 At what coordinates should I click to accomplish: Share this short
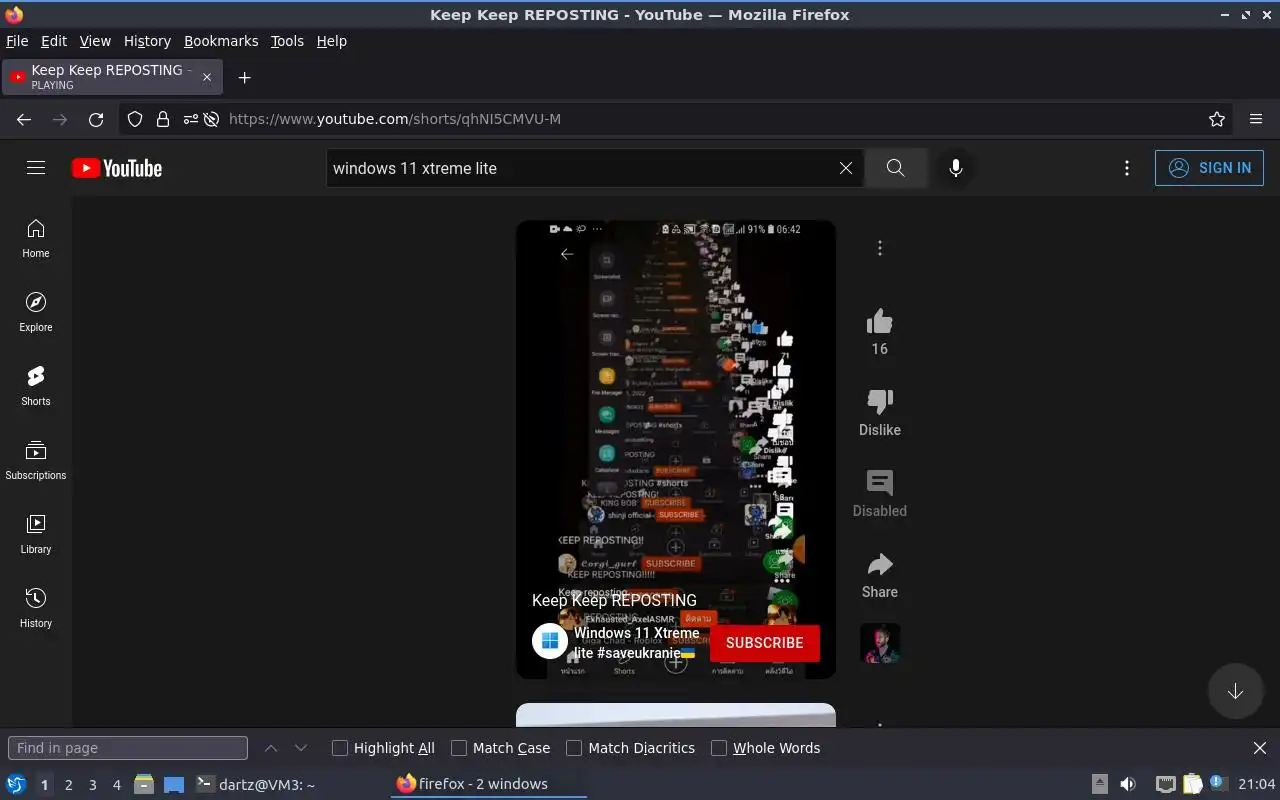880,564
